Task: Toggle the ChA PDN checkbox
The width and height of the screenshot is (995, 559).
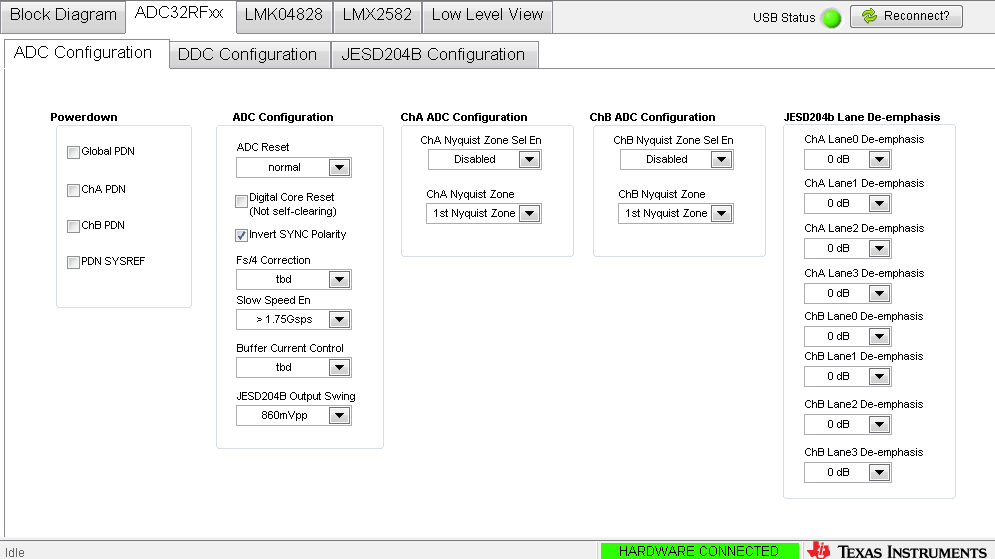Action: [x=73, y=190]
